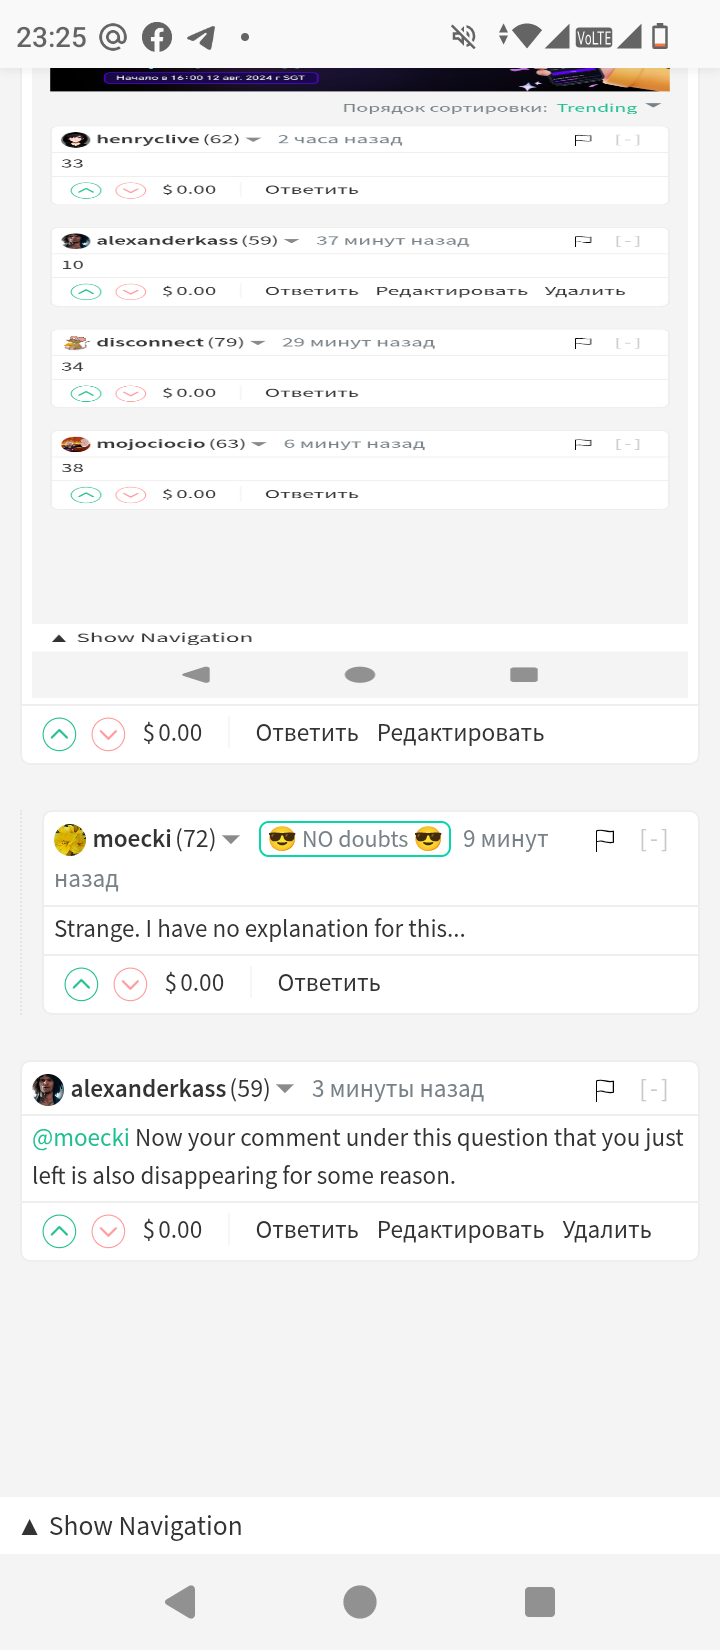This screenshot has width=720, height=1650.
Task: Flag moecki's comment
Action: coord(604,840)
